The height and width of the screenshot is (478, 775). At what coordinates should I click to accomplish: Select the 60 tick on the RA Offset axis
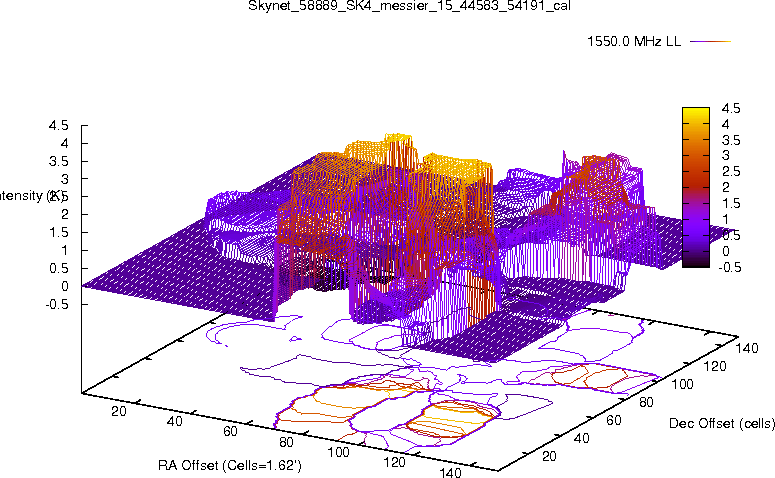[x=230, y=431]
